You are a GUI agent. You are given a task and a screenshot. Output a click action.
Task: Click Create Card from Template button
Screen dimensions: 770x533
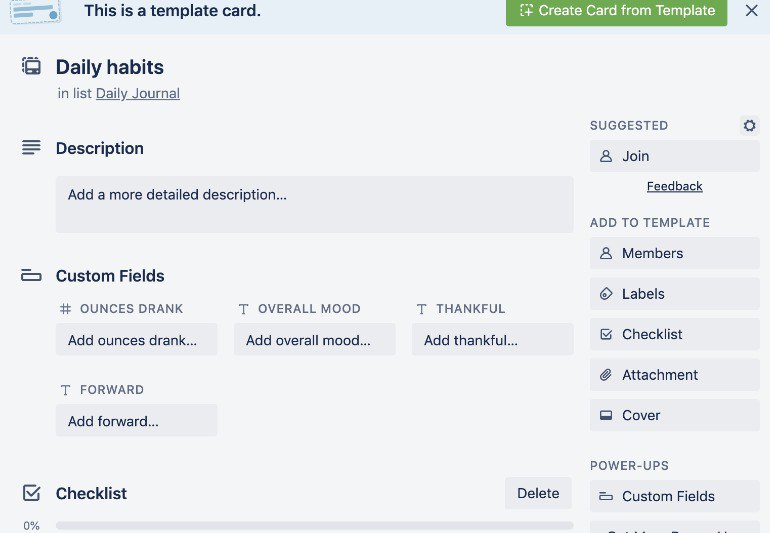(x=616, y=11)
